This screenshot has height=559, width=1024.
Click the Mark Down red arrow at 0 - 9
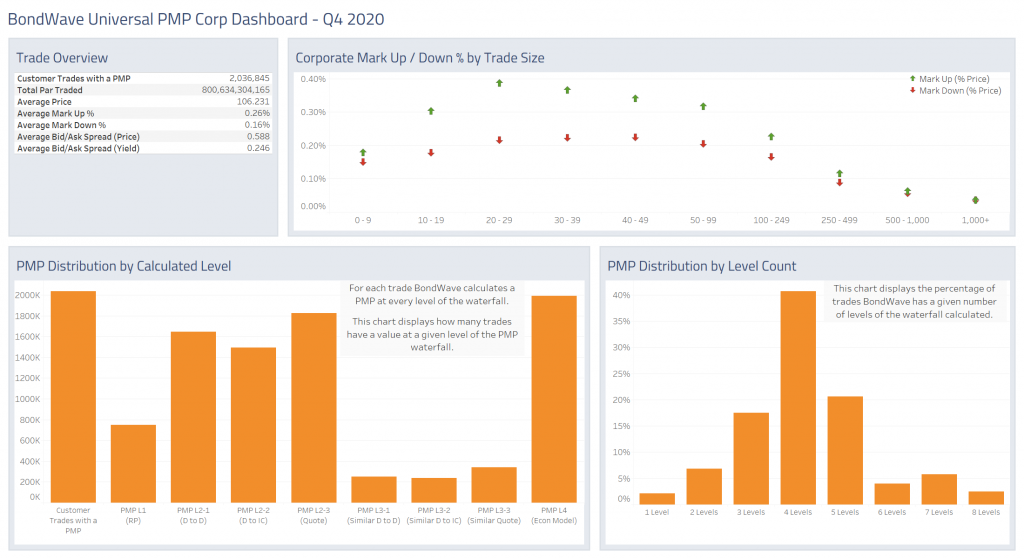tap(363, 162)
